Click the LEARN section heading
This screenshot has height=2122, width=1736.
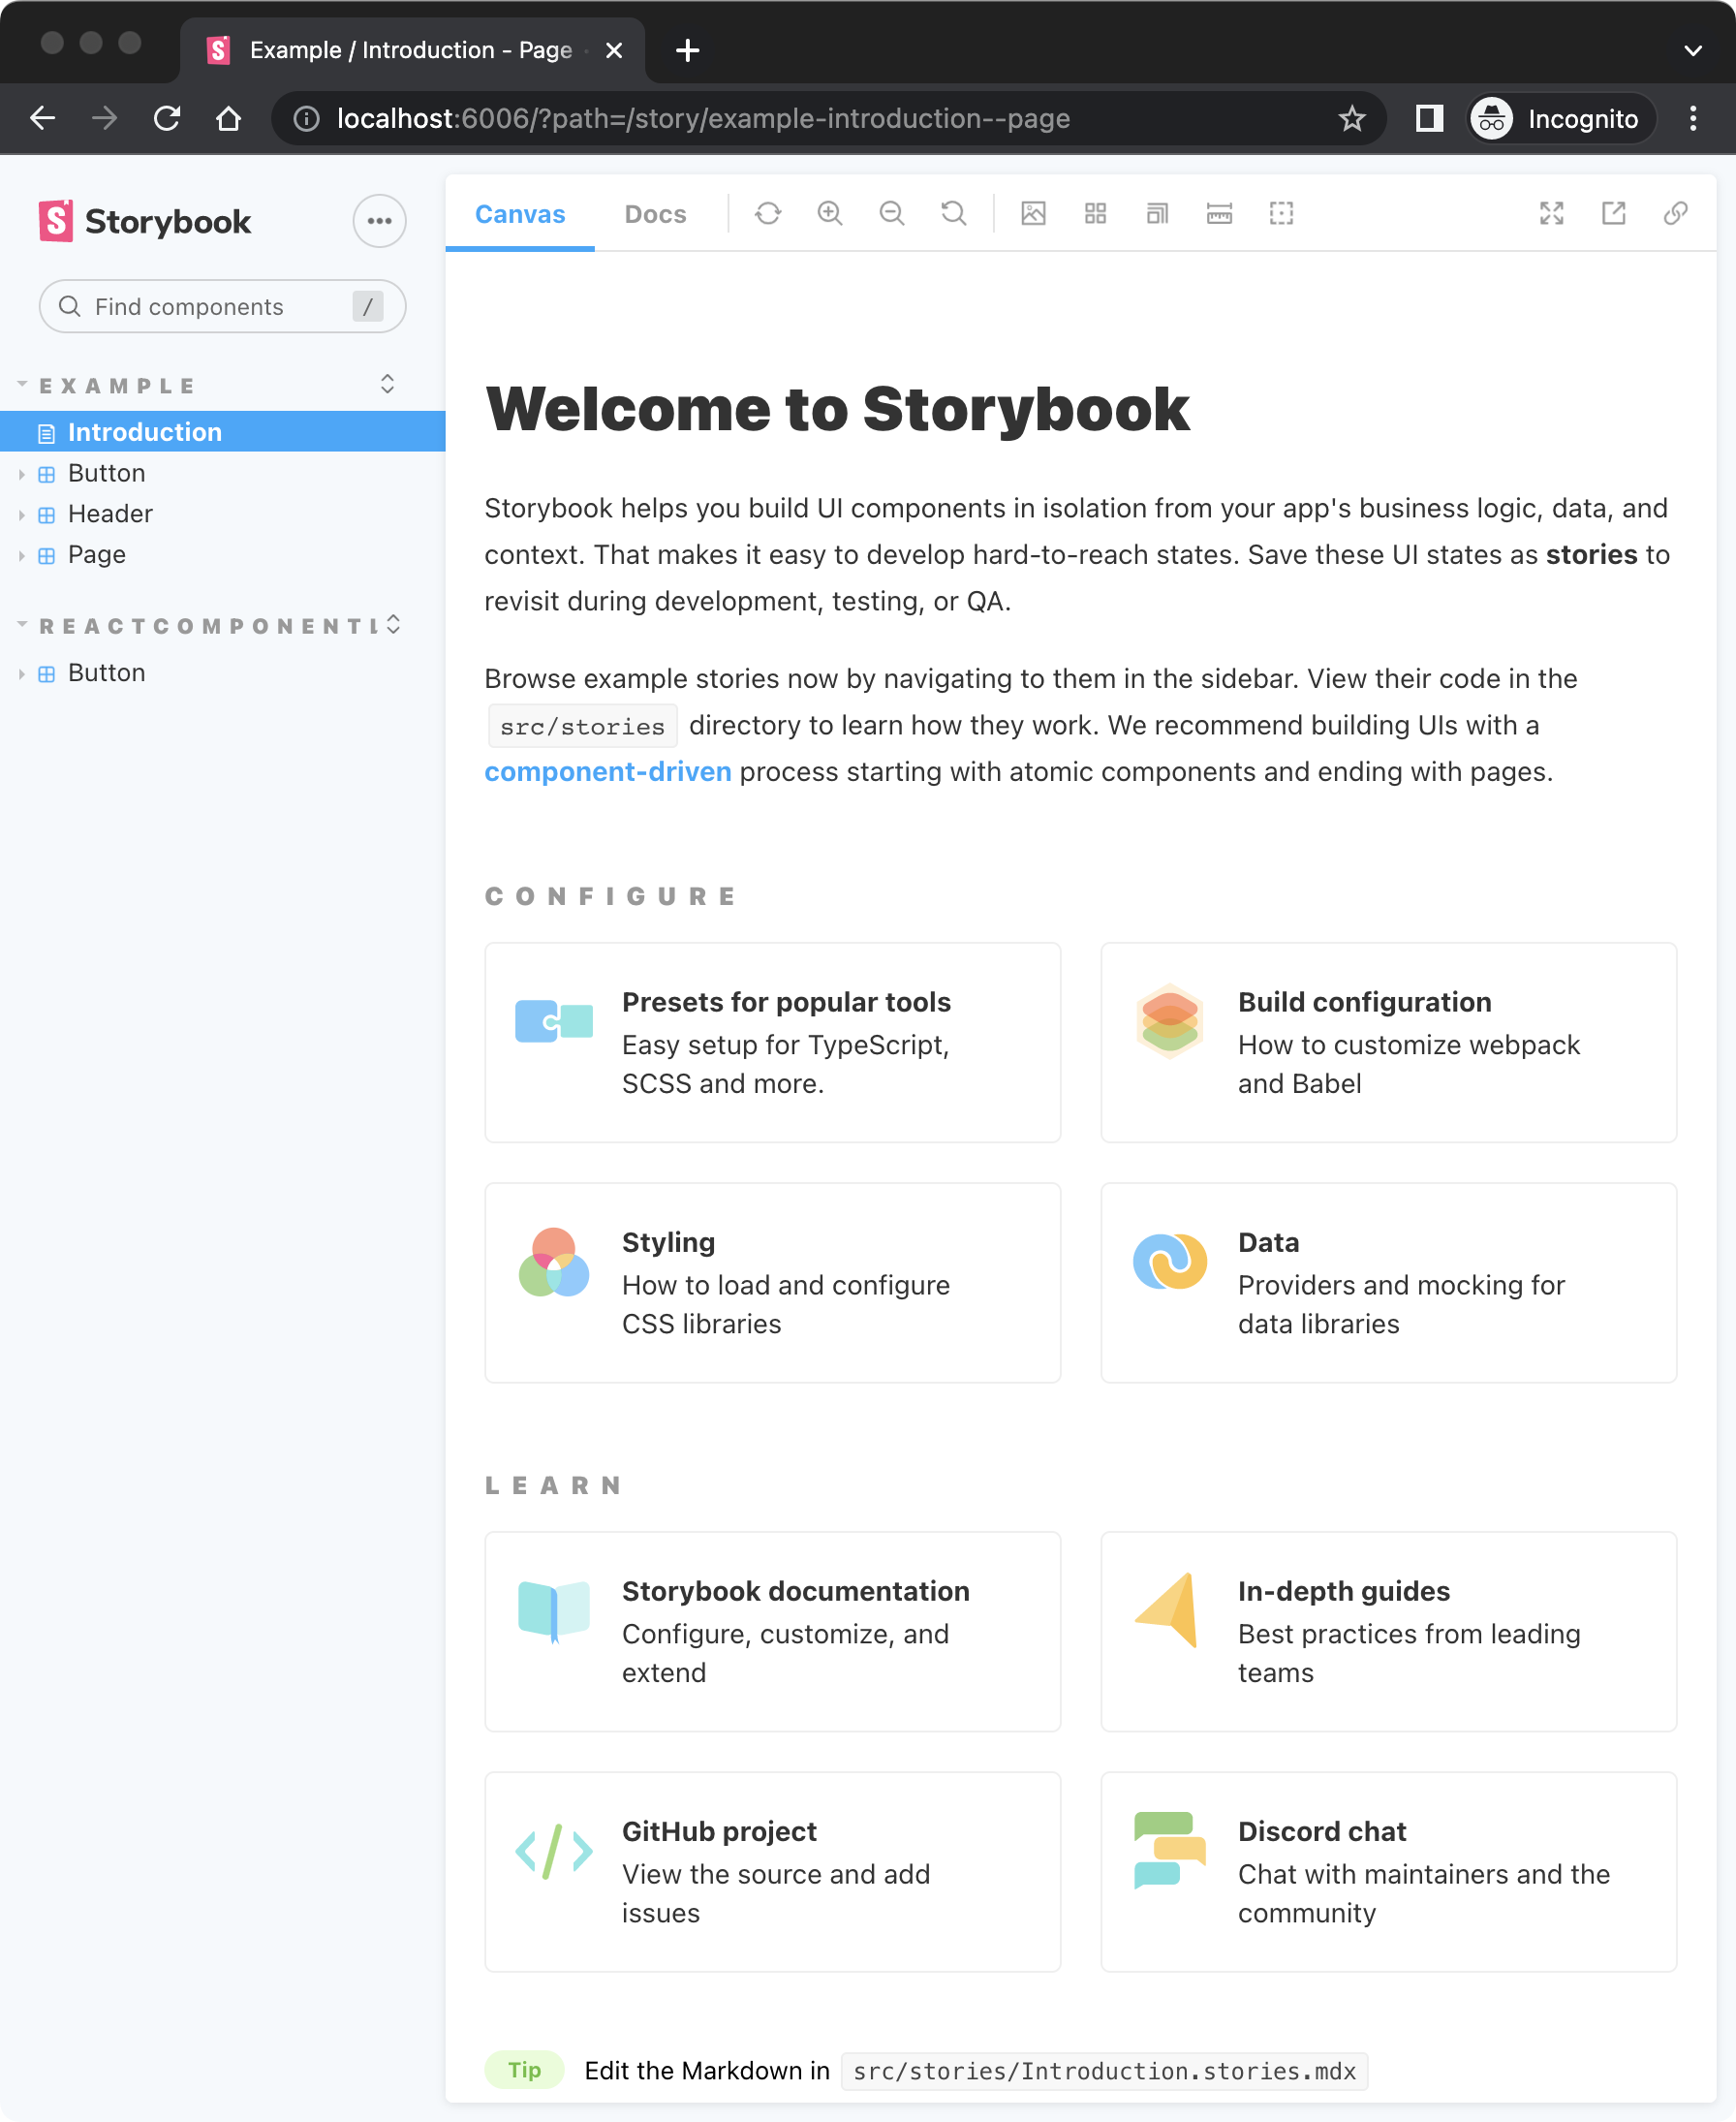(x=554, y=1485)
